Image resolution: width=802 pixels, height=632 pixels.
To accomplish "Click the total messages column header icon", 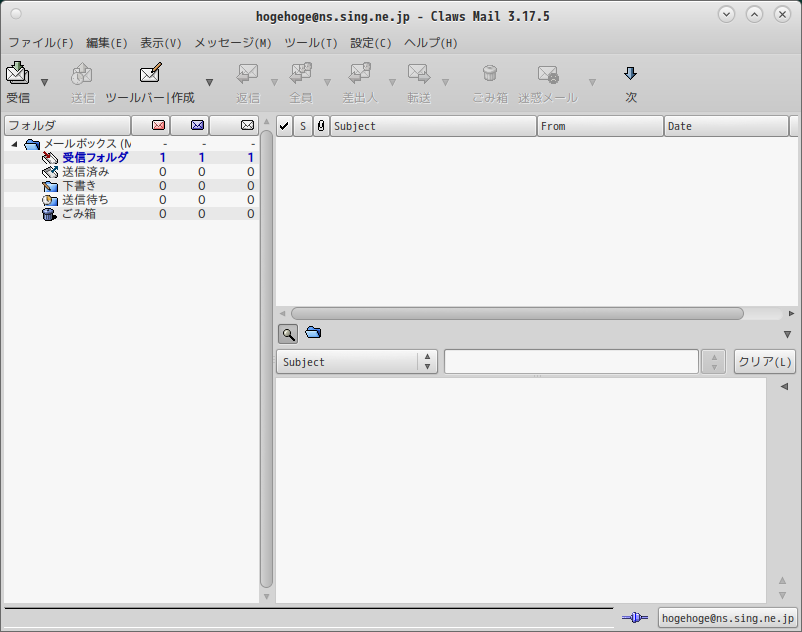I will point(247,125).
